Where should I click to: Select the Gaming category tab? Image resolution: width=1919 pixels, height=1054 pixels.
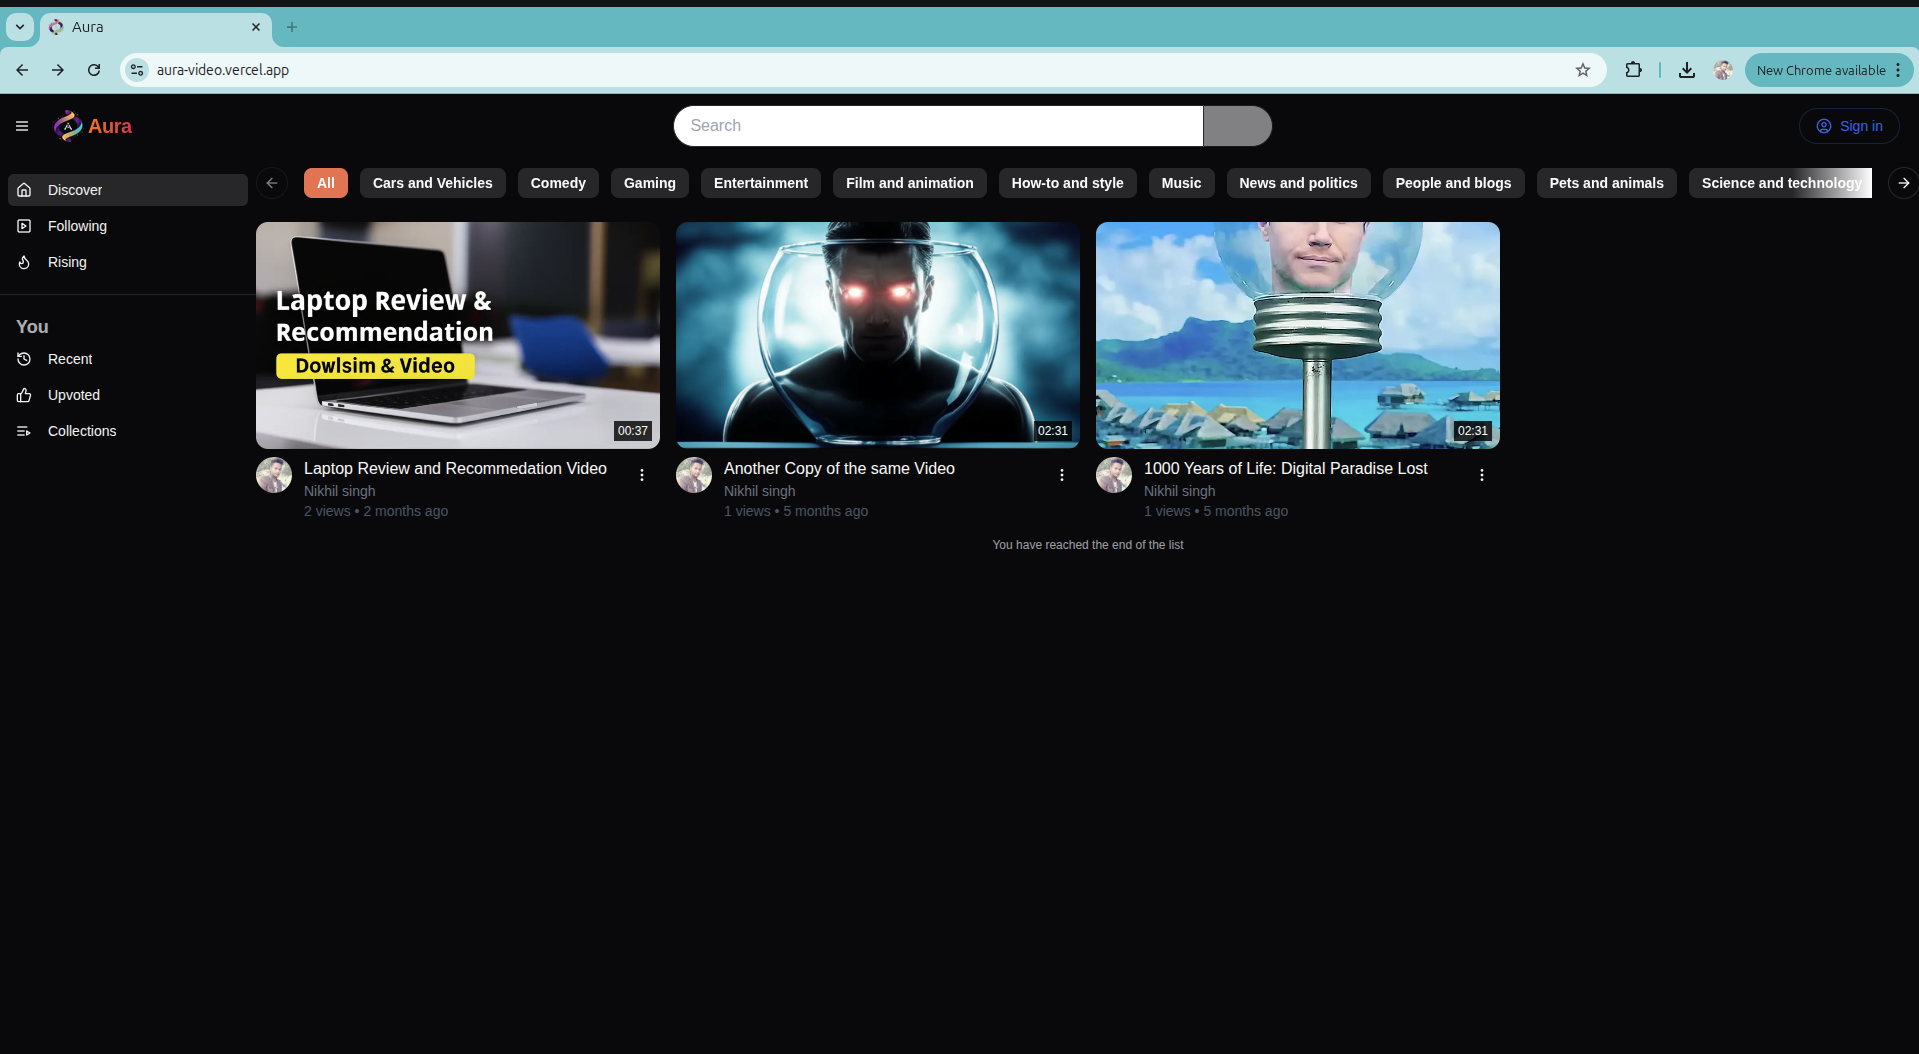point(649,183)
